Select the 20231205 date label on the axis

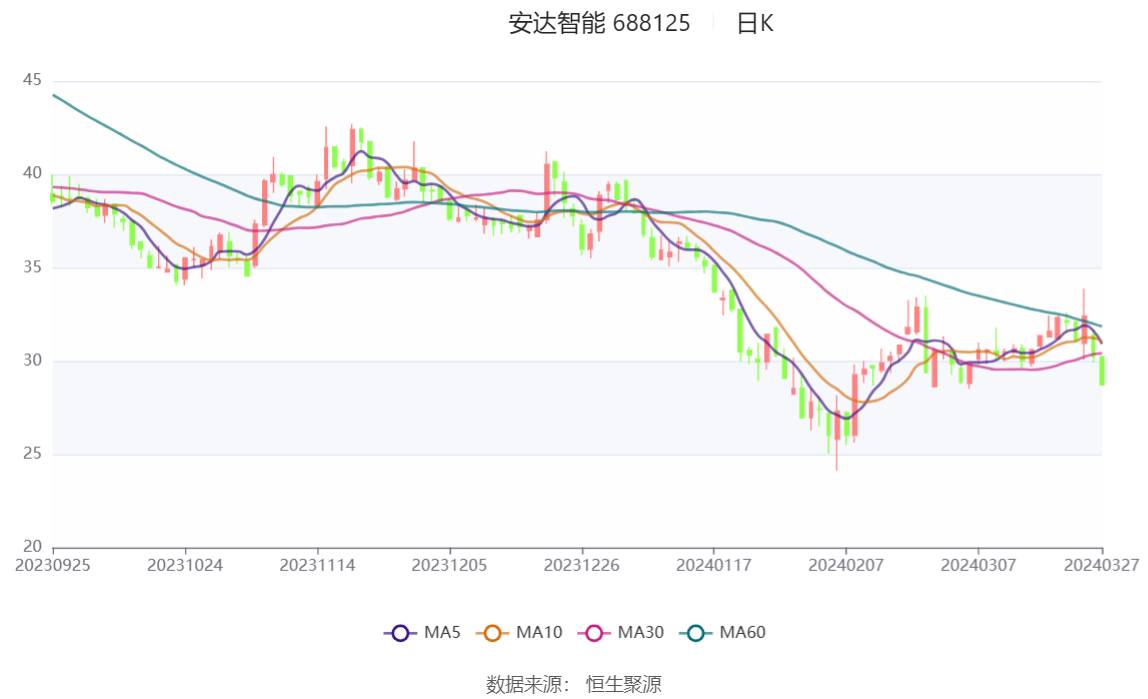tap(450, 565)
